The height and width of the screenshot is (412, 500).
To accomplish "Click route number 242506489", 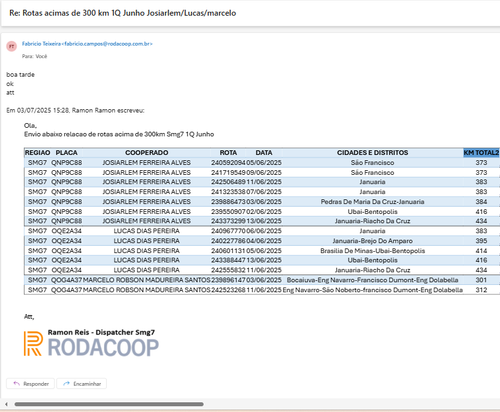I will coord(228,182).
